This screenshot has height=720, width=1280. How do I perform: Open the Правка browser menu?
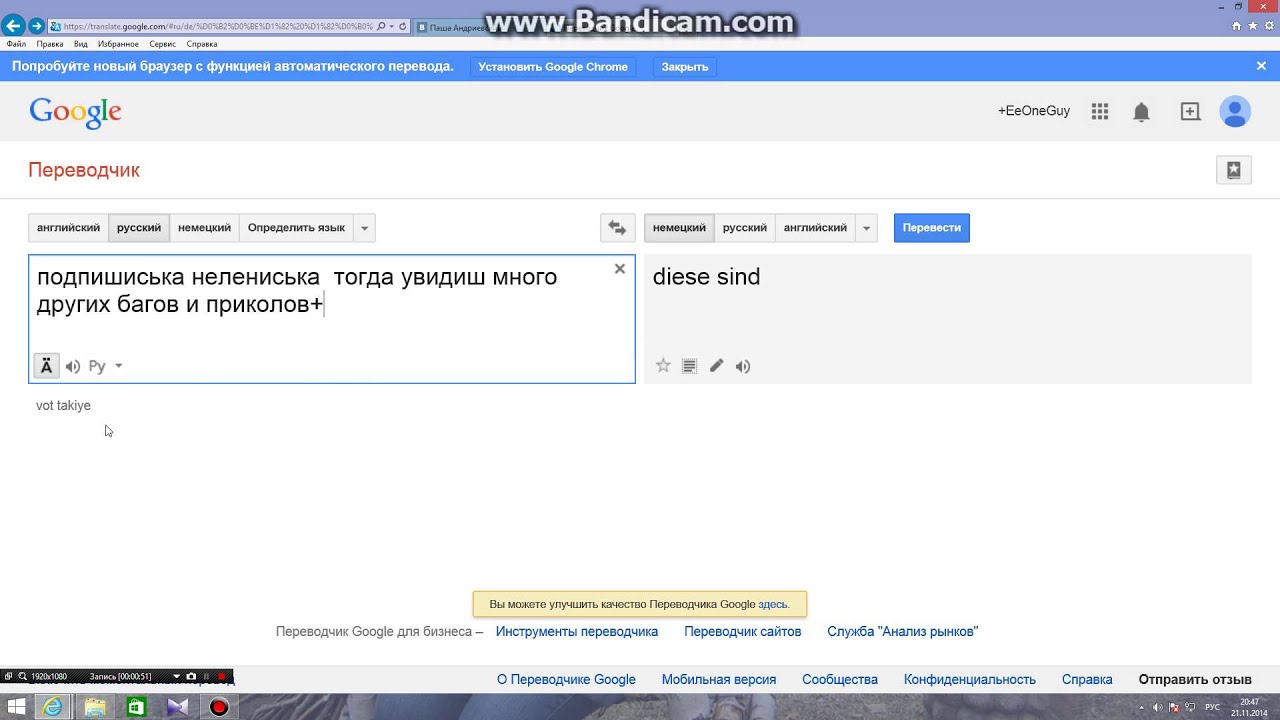(50, 44)
